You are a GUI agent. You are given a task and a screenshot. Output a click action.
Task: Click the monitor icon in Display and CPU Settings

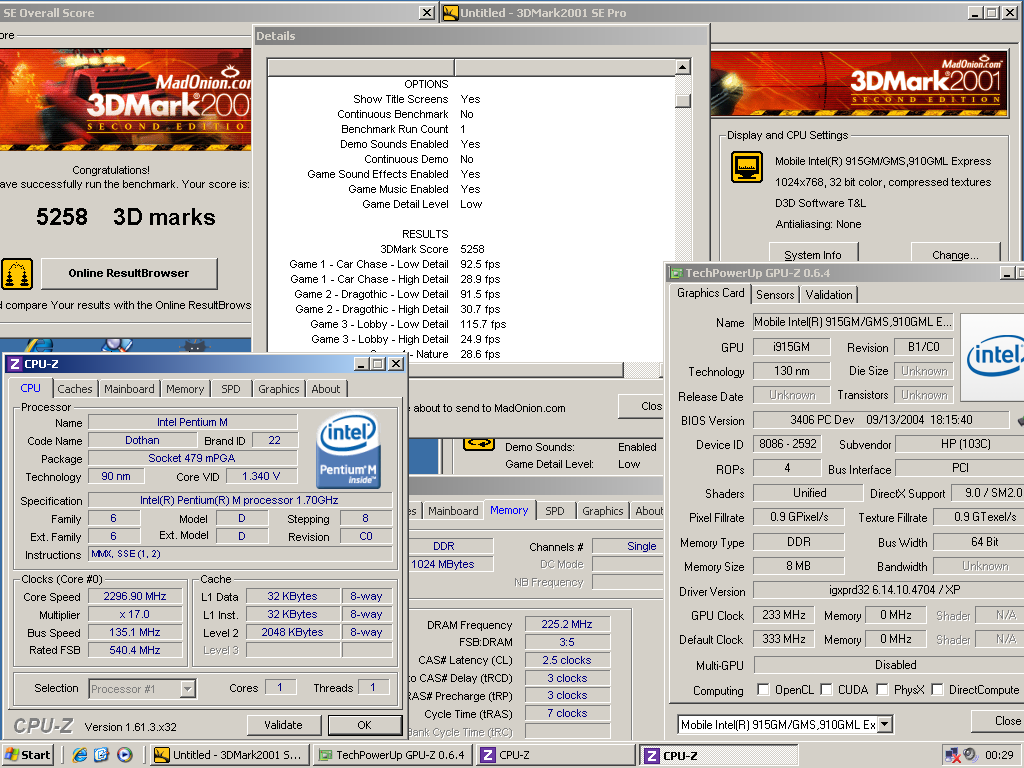746,168
